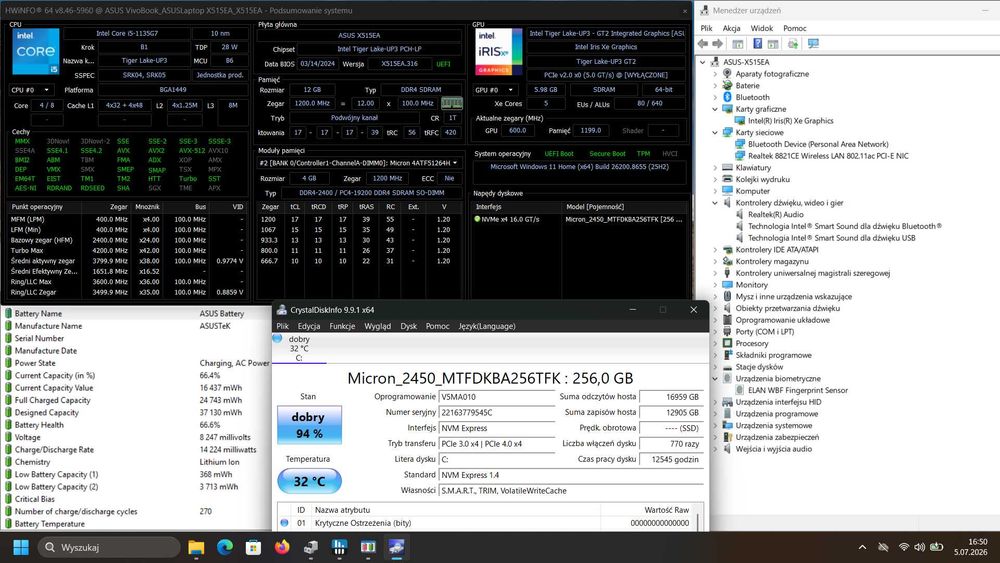Open Funkcje menu in CrystalDiskInfo

(x=342, y=326)
